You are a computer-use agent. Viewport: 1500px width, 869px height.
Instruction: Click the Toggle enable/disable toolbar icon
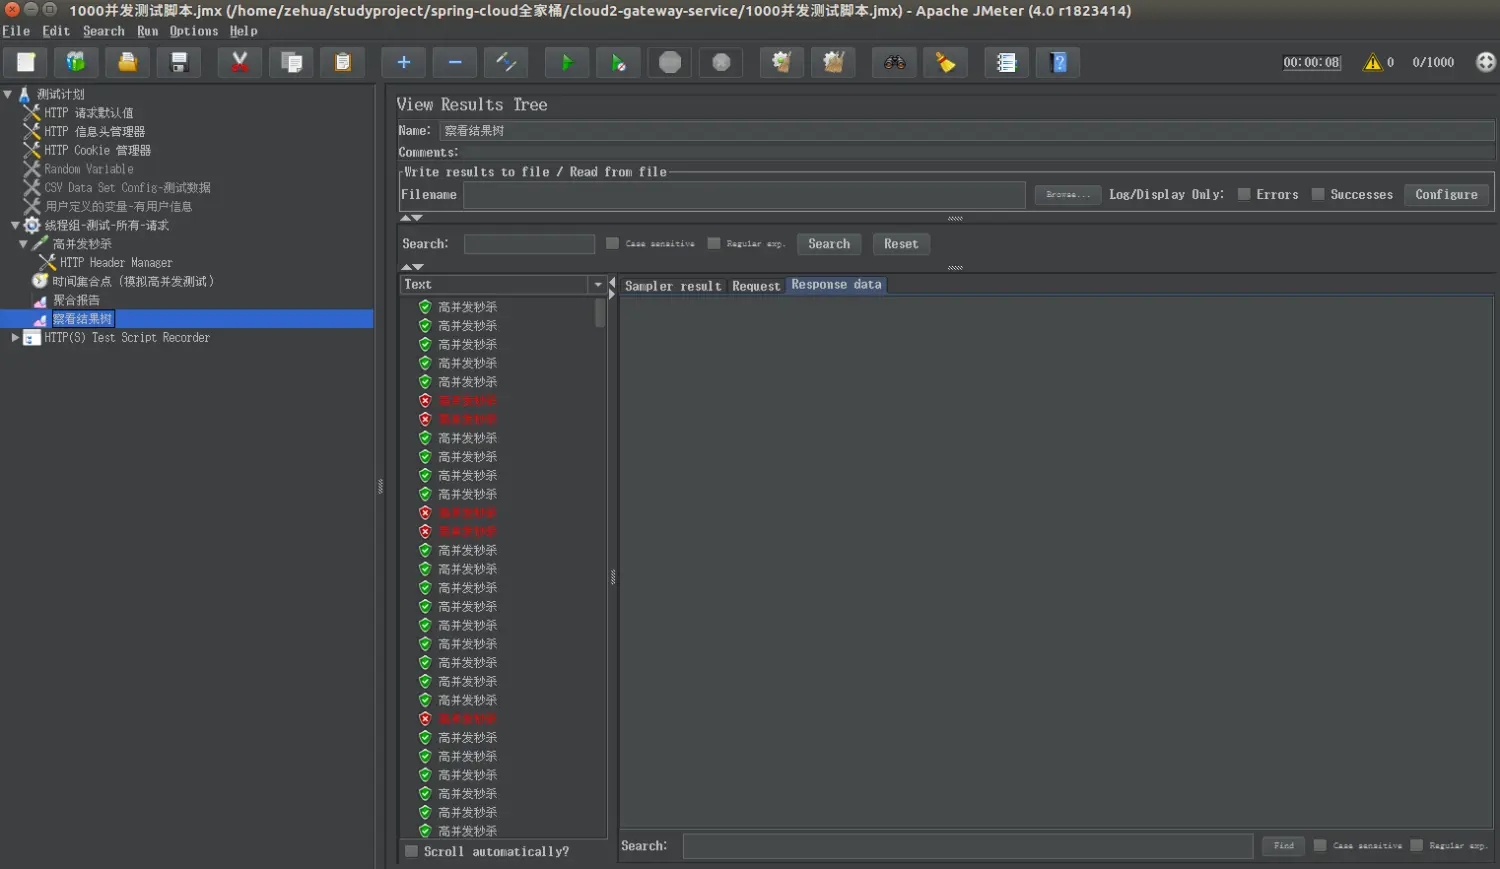click(506, 62)
